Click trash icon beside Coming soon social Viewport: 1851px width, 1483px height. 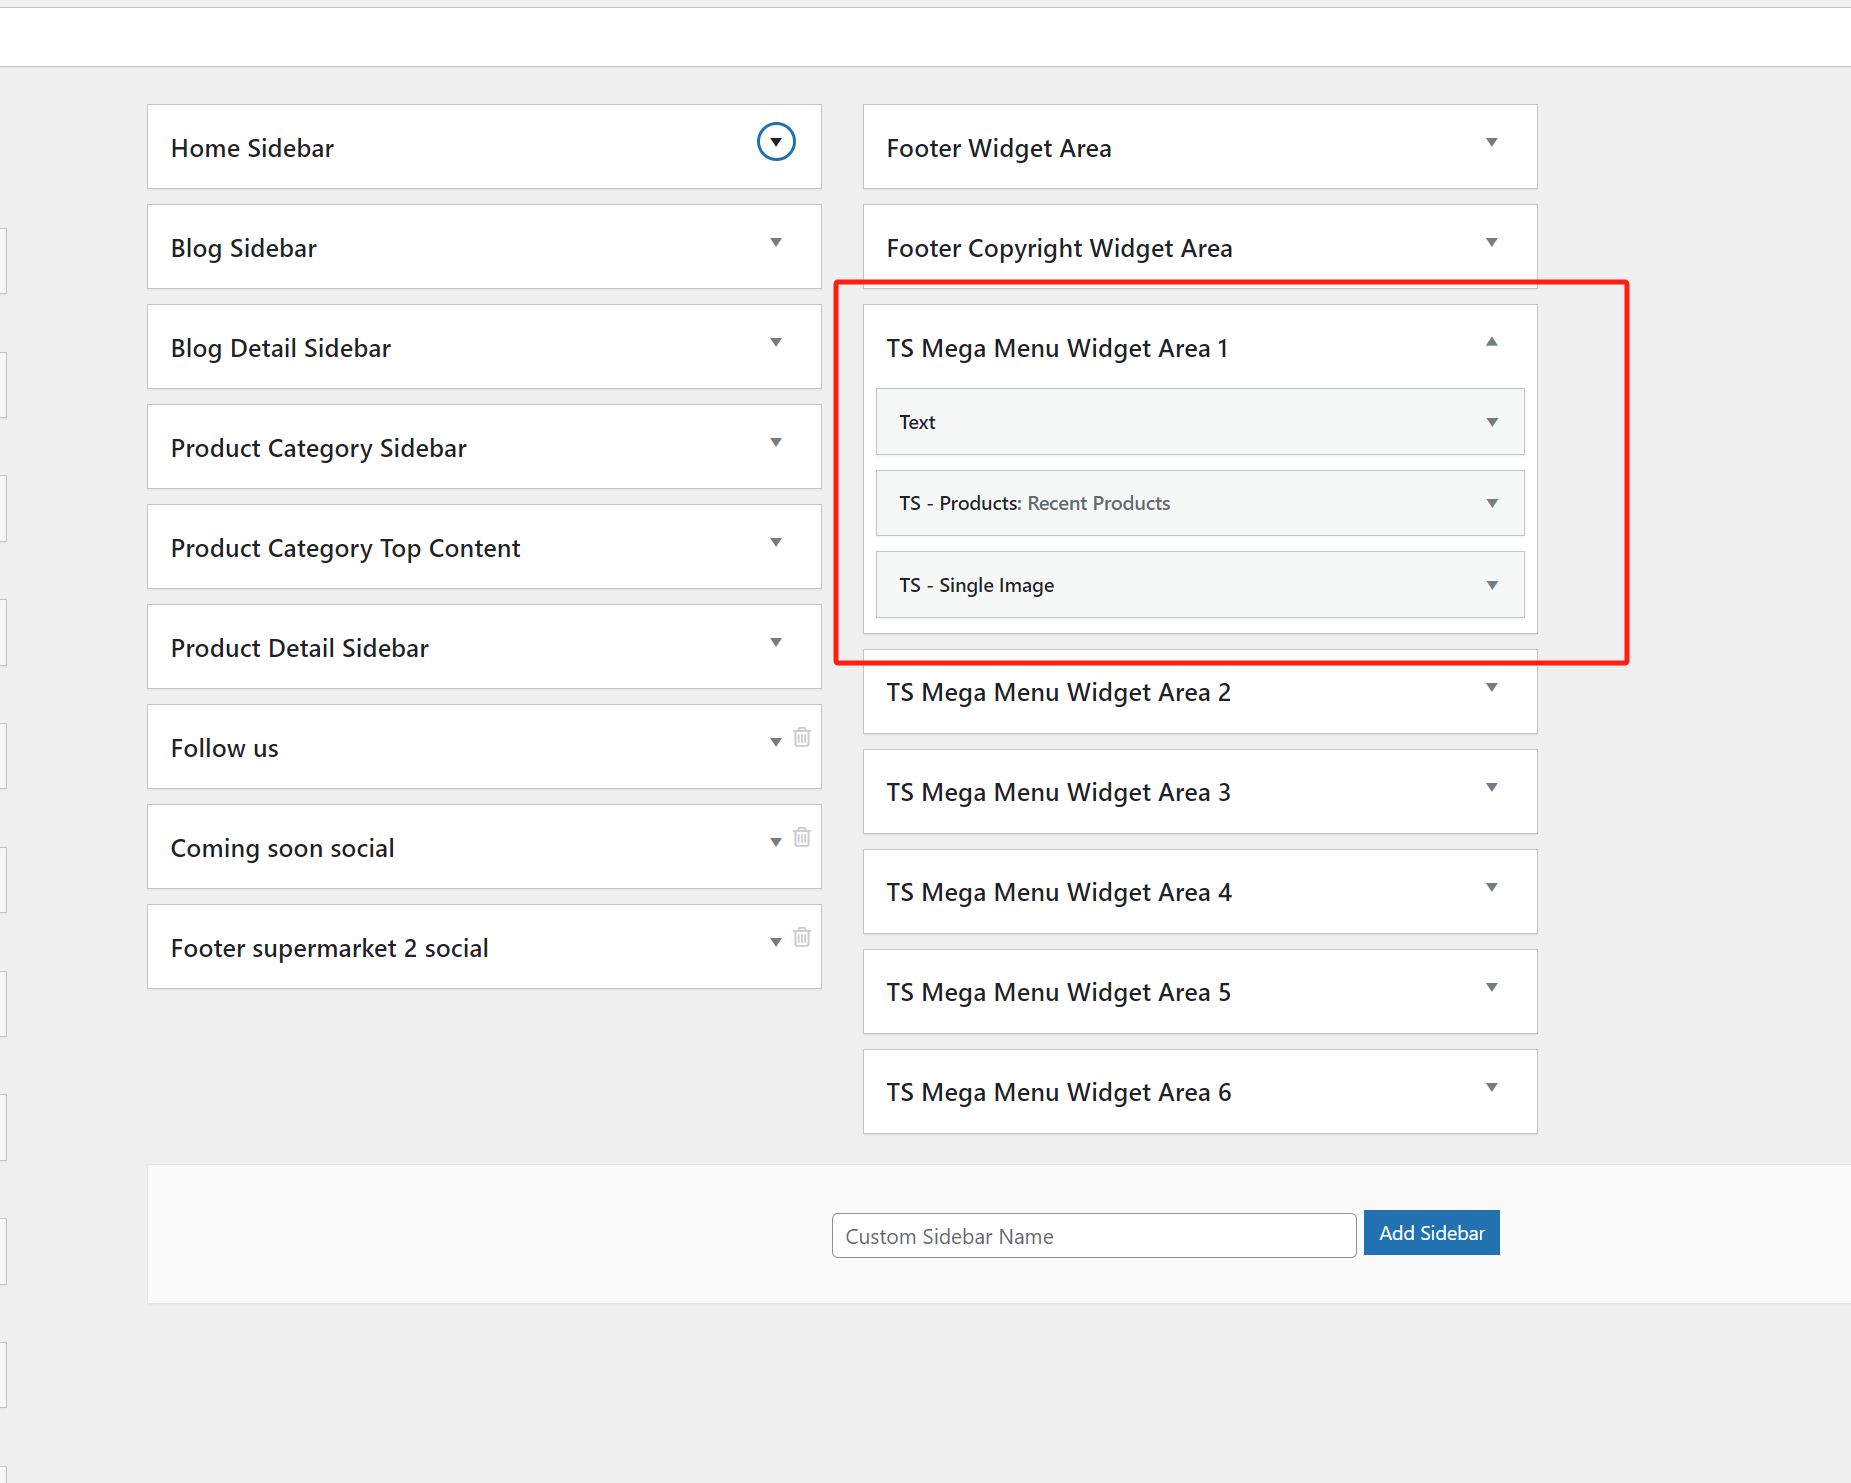[x=801, y=838]
